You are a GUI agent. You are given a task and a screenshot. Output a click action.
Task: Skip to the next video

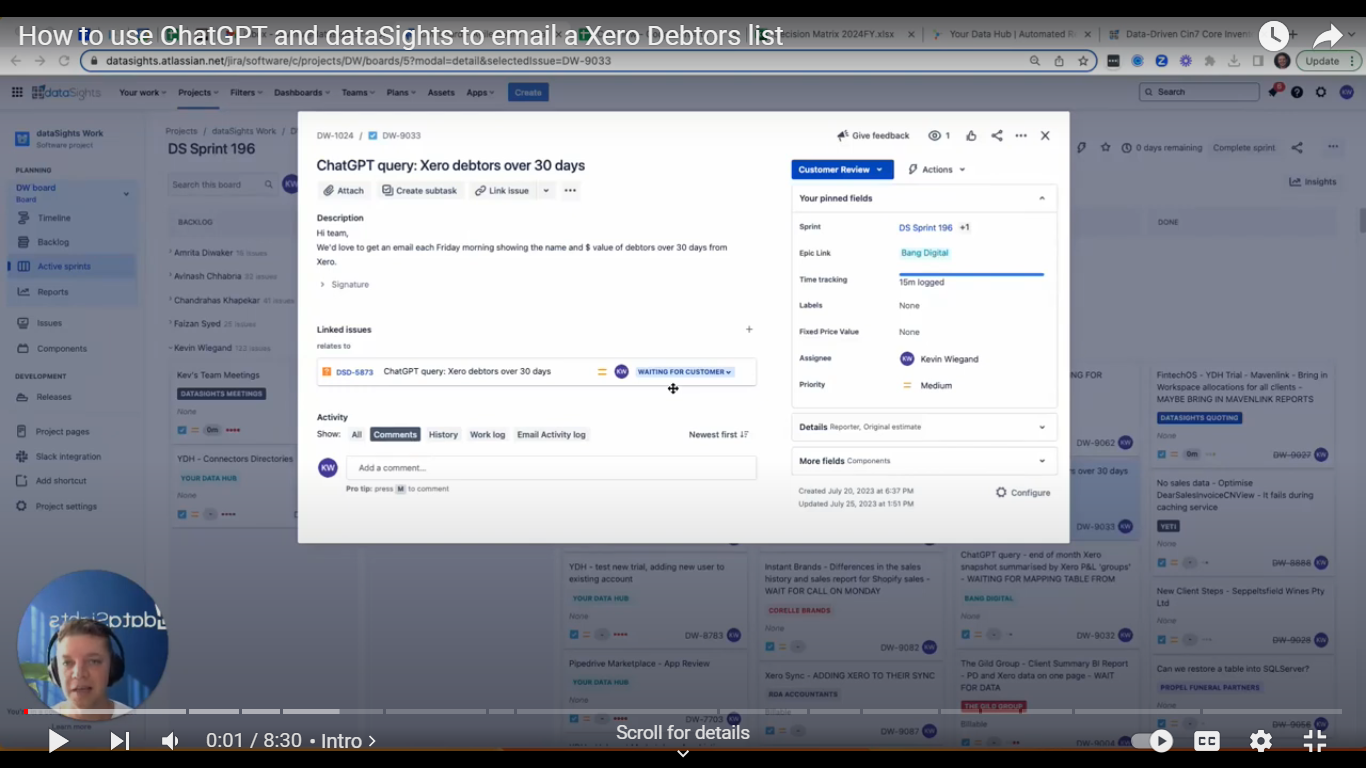click(x=119, y=741)
